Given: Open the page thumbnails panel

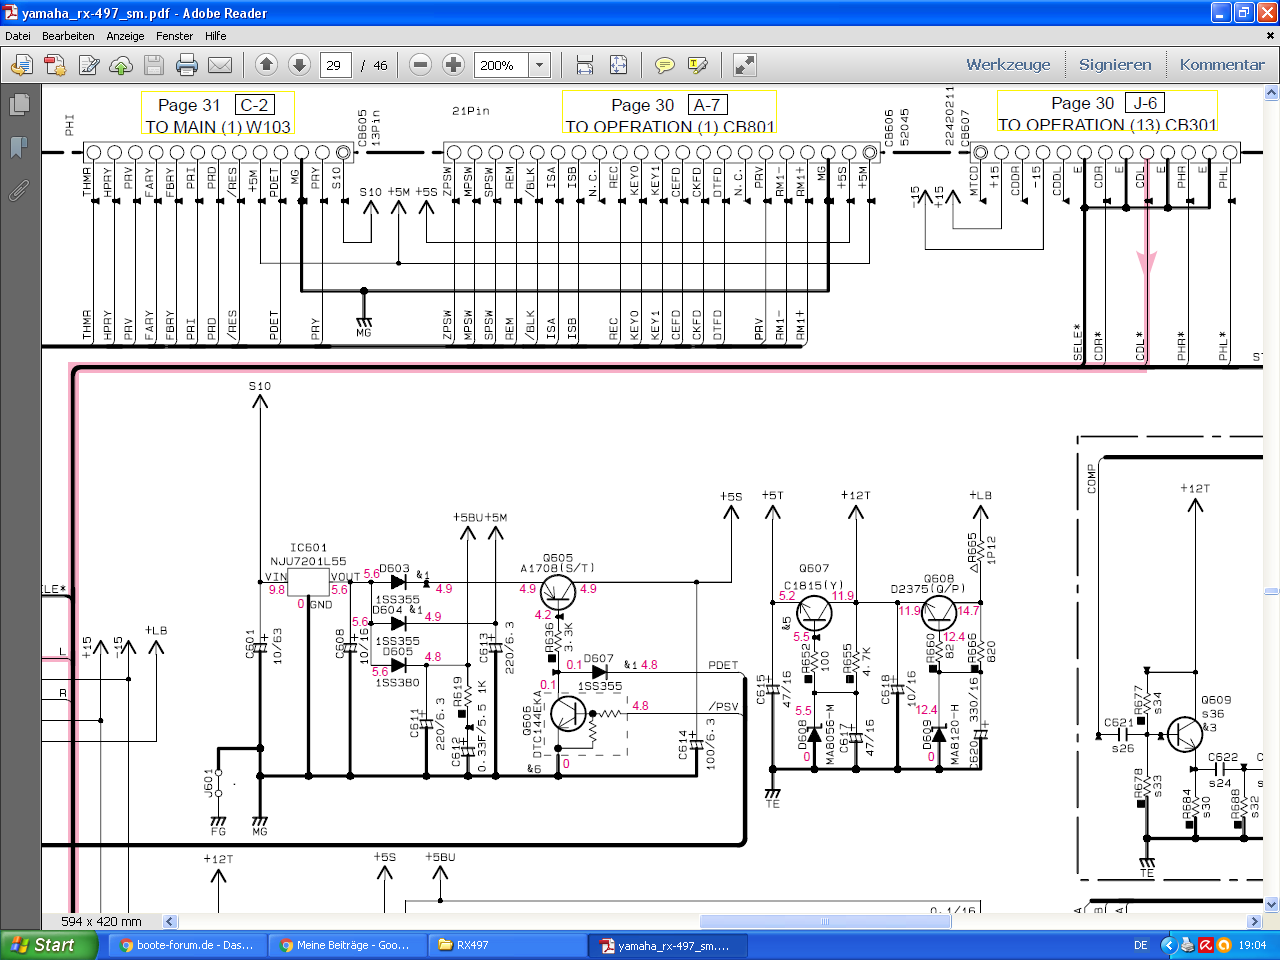Looking at the screenshot, I should 19,104.
